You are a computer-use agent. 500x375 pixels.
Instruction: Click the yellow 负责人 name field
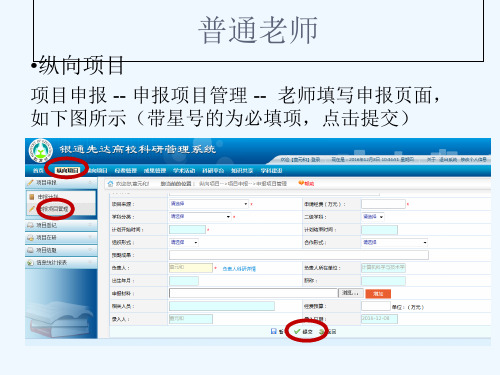(x=191, y=268)
